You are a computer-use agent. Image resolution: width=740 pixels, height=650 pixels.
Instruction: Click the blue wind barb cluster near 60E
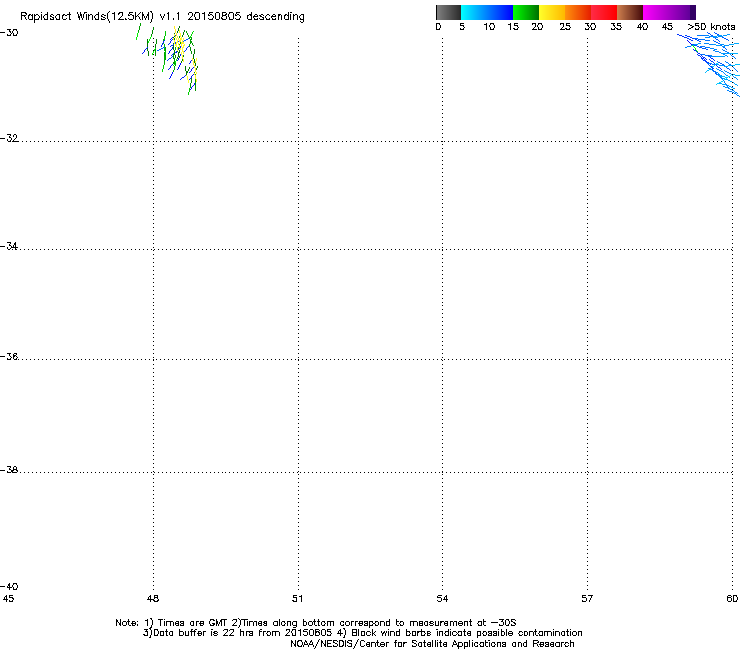[709, 64]
